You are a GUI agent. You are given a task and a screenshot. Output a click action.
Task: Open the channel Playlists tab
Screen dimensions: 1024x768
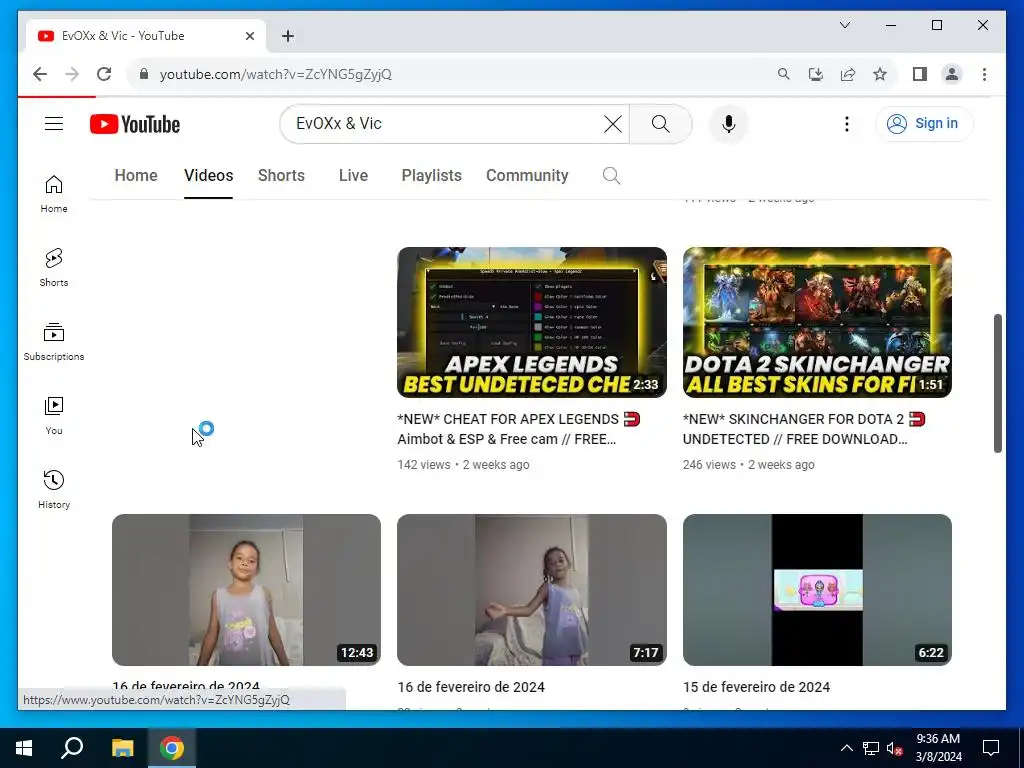point(432,175)
